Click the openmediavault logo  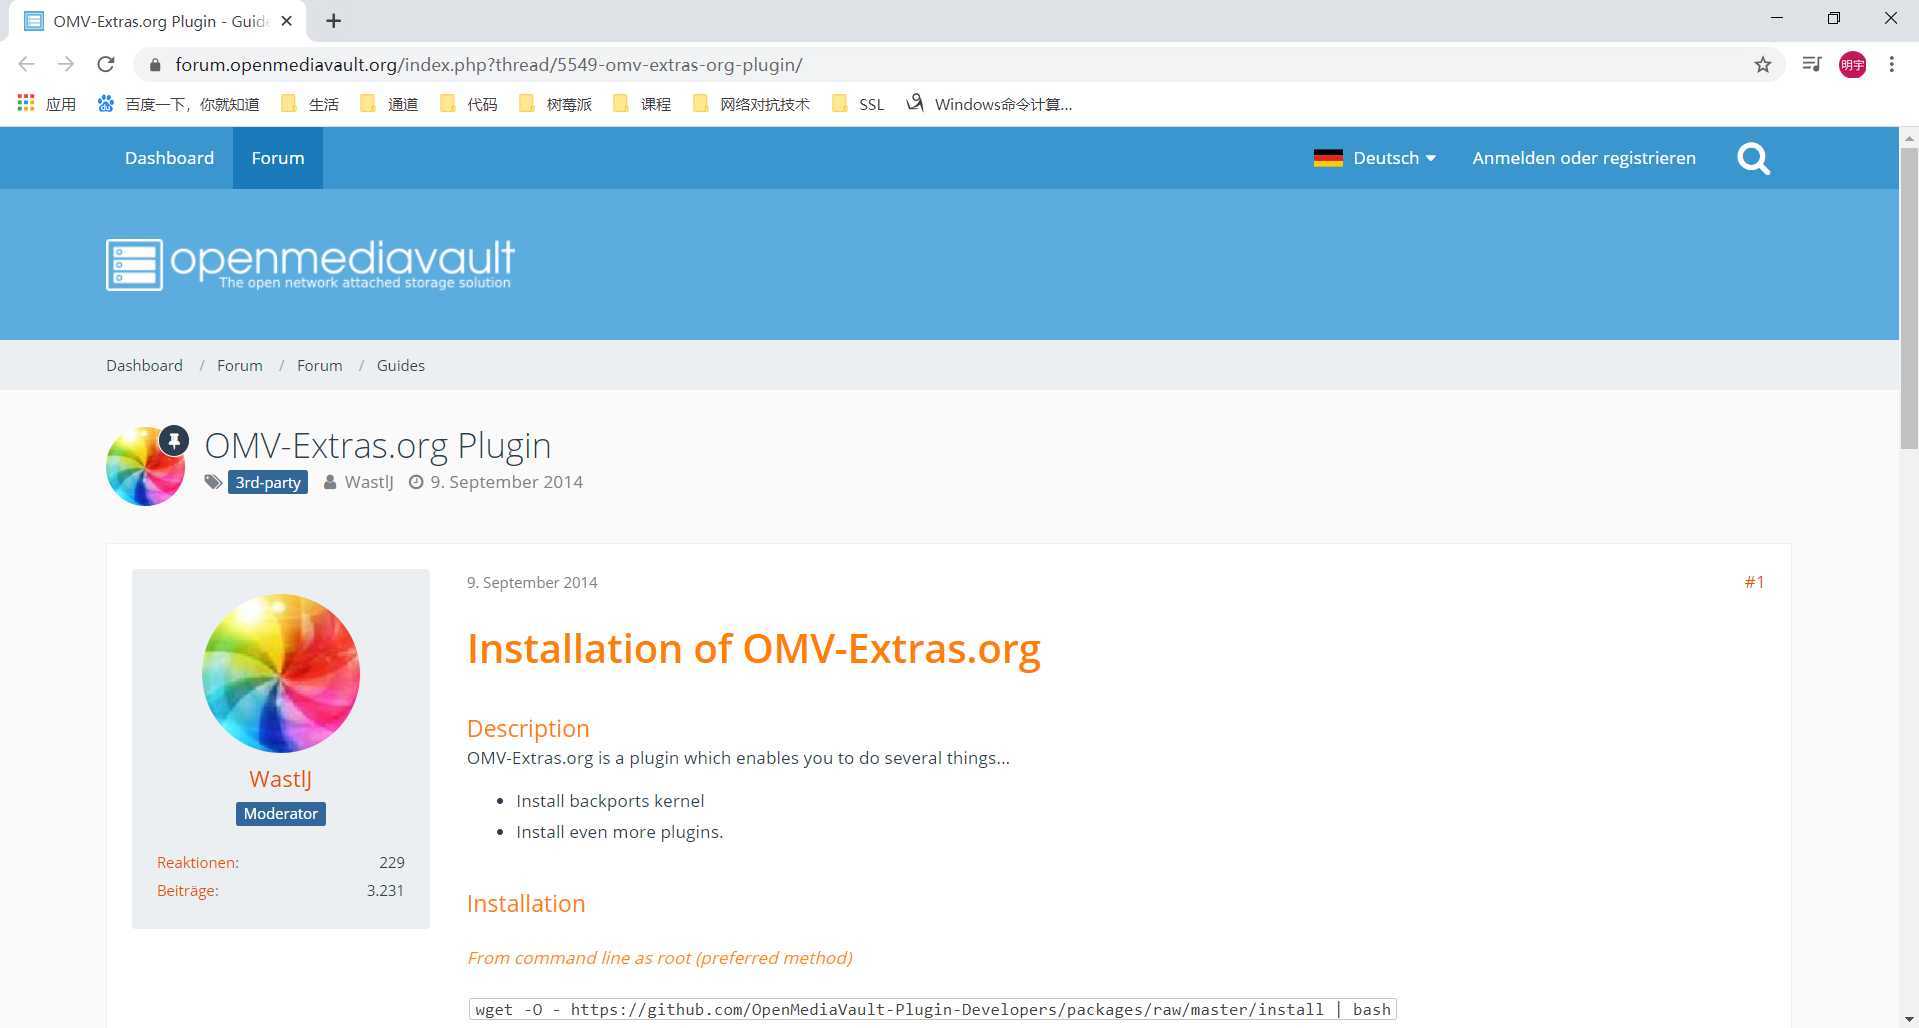[x=310, y=265]
